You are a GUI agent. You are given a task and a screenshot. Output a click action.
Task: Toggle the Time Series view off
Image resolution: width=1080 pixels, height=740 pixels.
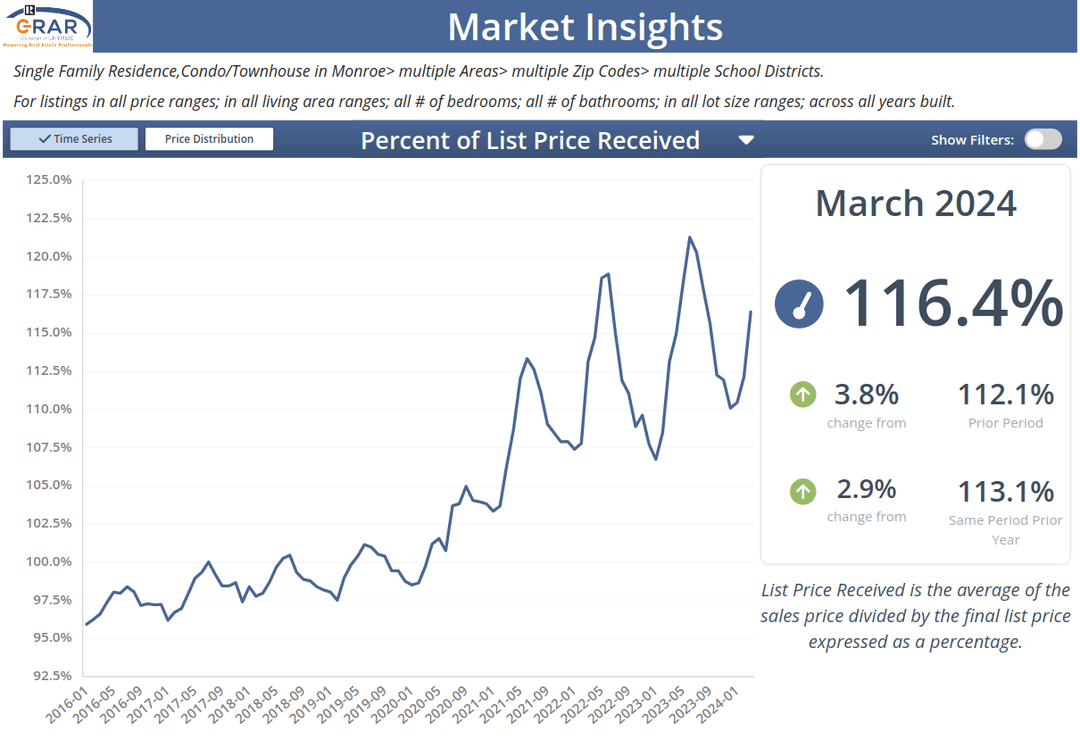click(73, 138)
